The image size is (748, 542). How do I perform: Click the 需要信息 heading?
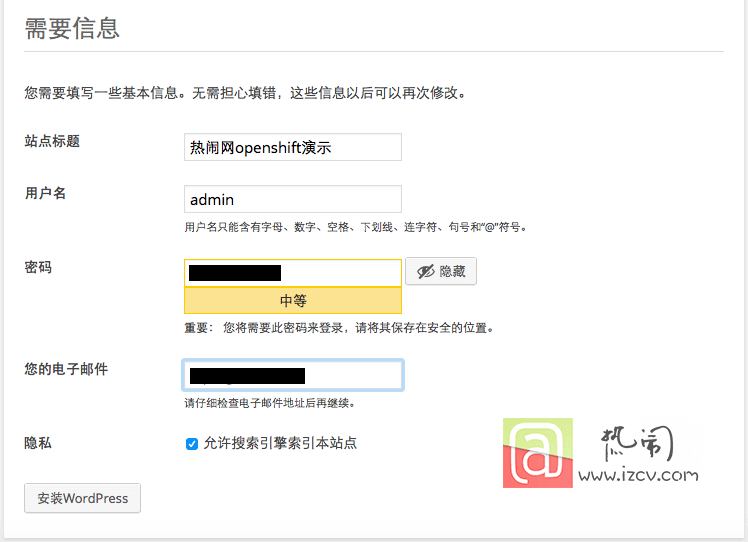tap(72, 28)
